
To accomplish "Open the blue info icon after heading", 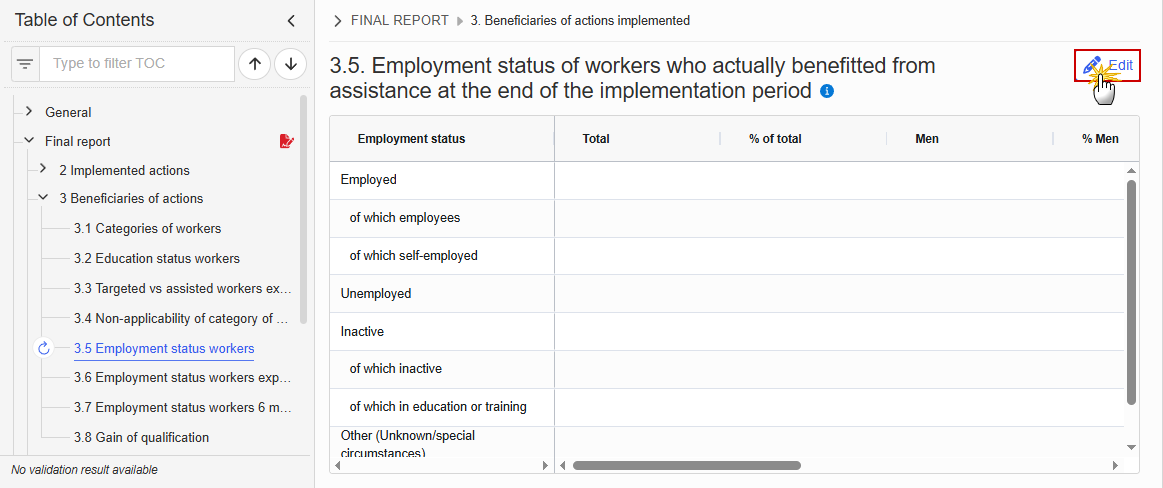I will point(827,91).
